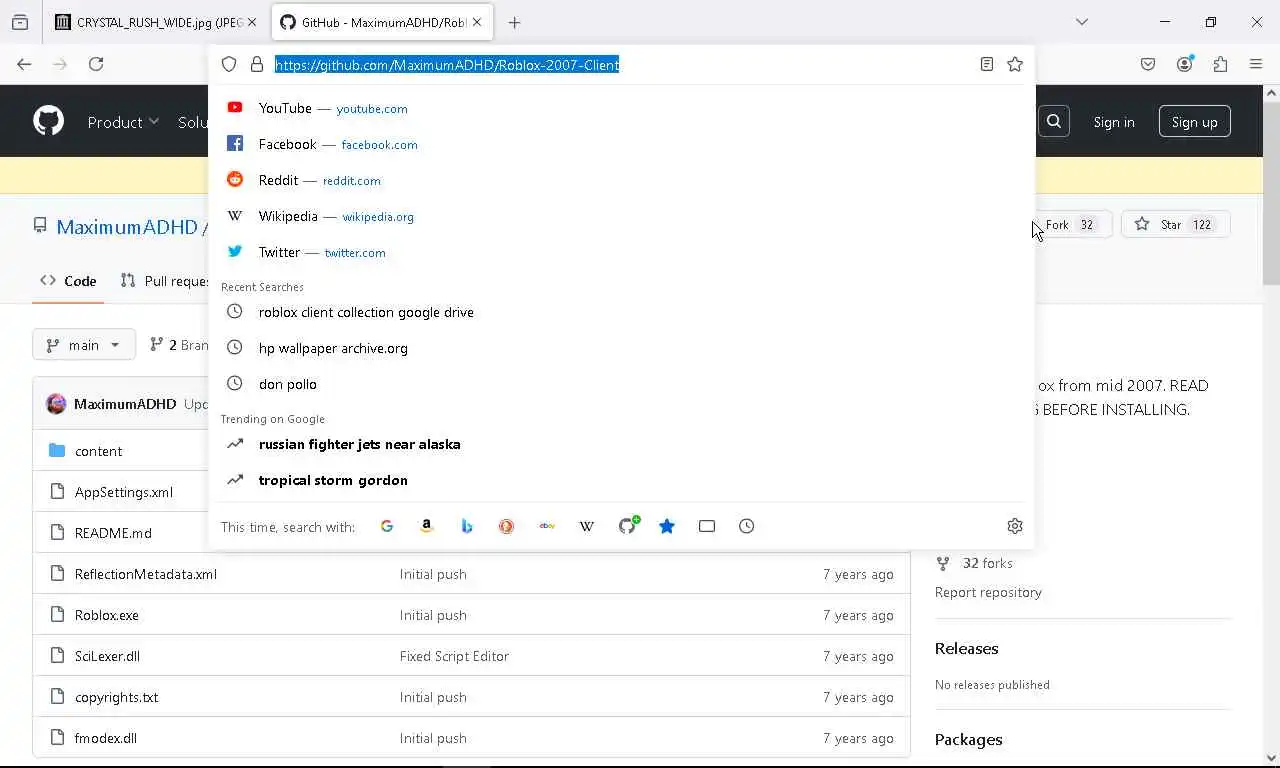1280x768 pixels.
Task: Choose Reddit suggestion in dropdown
Action: point(621,180)
